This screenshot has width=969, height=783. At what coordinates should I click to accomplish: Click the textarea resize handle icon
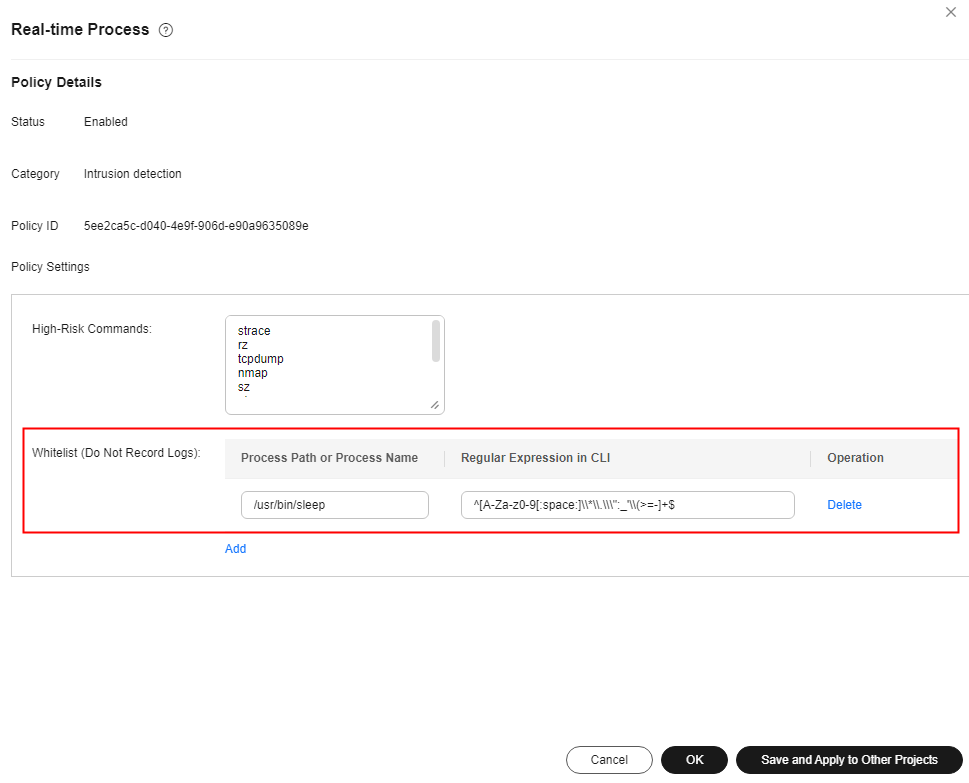[434, 405]
